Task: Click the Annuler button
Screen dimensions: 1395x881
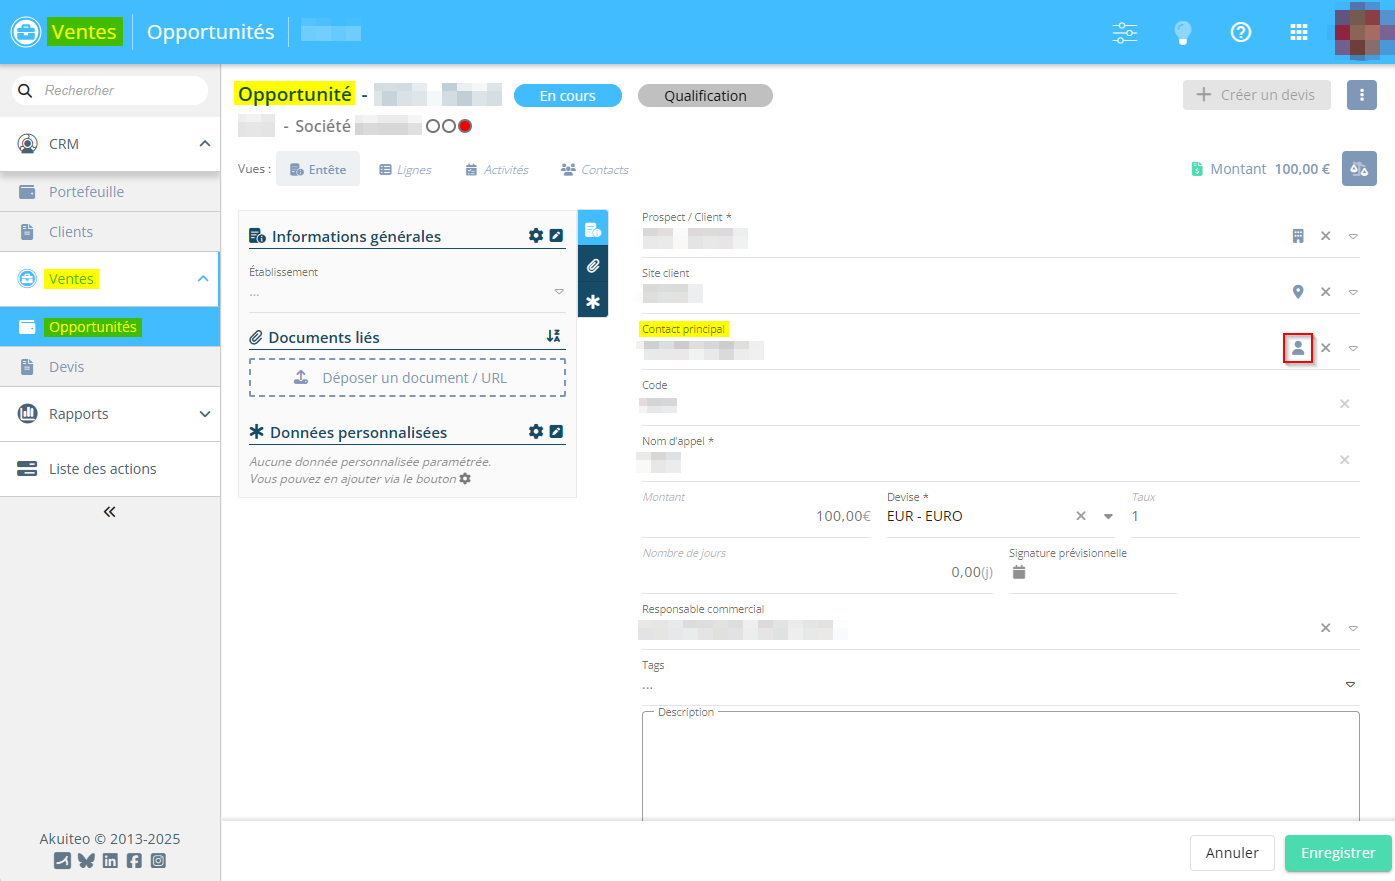Action: pos(1231,853)
